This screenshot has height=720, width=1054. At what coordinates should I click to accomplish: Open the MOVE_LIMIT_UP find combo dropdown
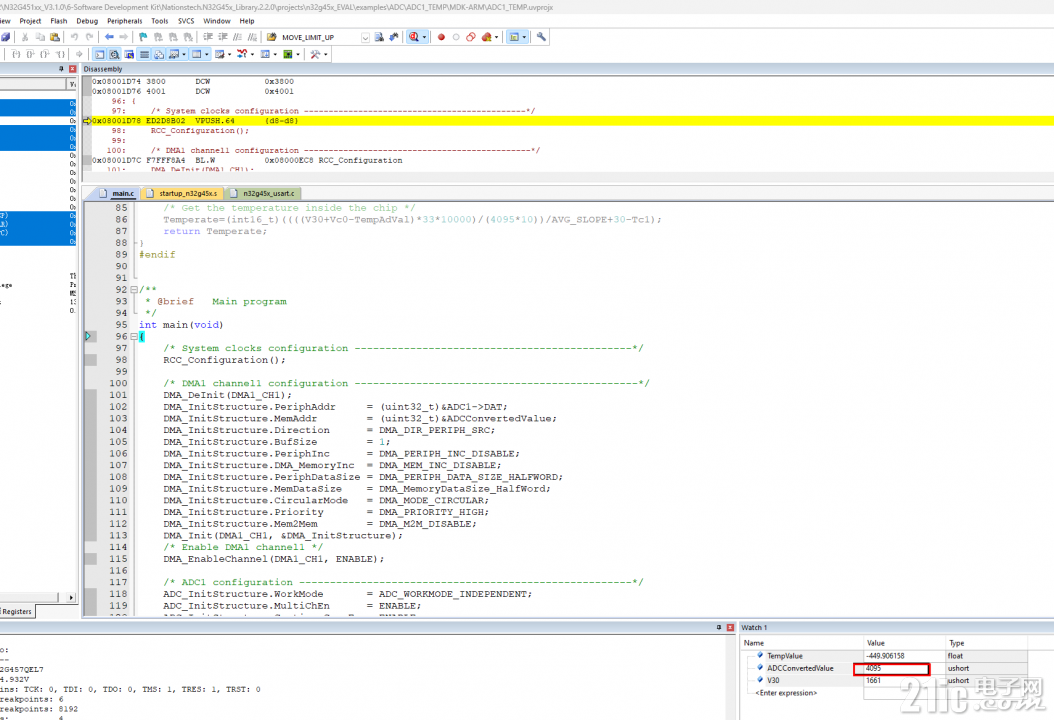pyautogui.click(x=365, y=38)
